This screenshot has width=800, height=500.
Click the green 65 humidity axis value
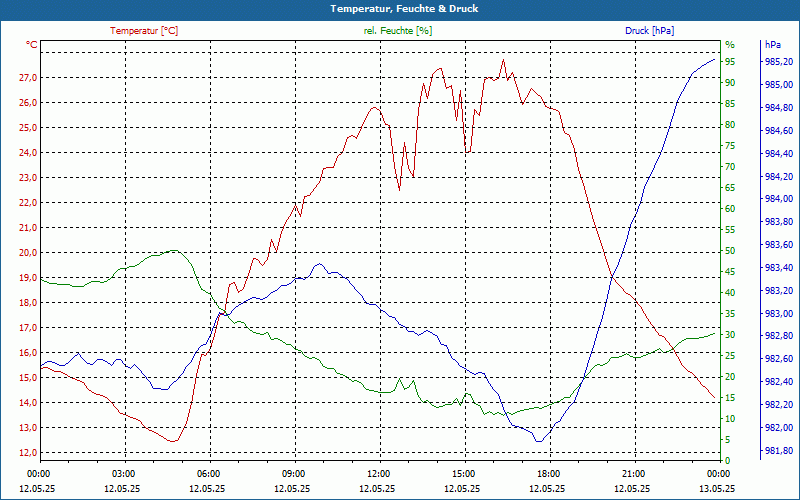[730, 188]
